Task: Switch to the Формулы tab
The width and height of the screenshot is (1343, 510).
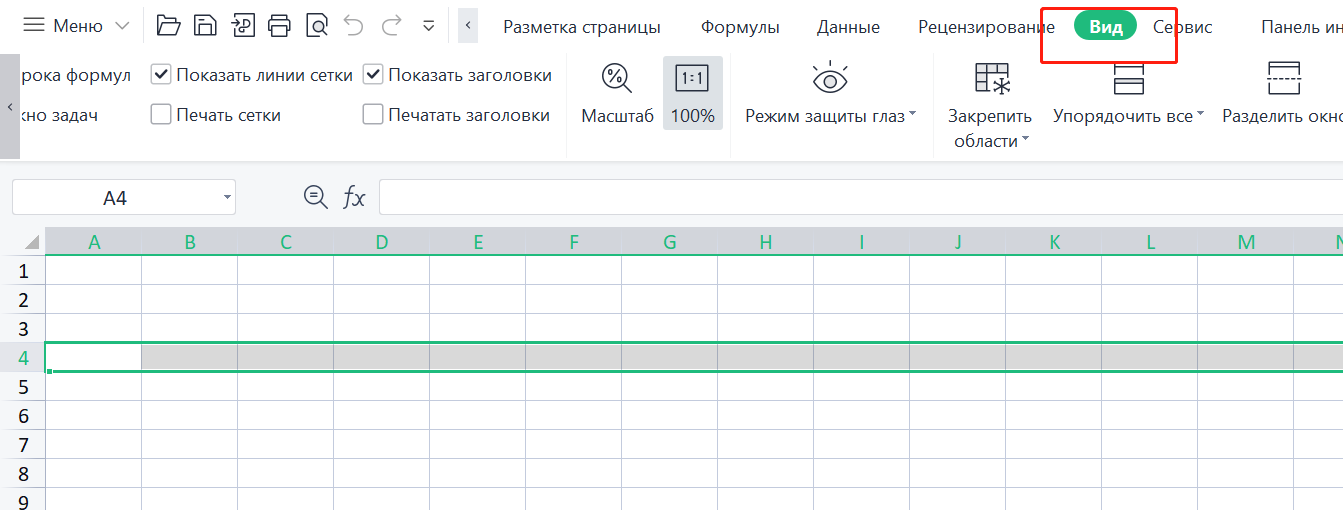Action: point(739,27)
